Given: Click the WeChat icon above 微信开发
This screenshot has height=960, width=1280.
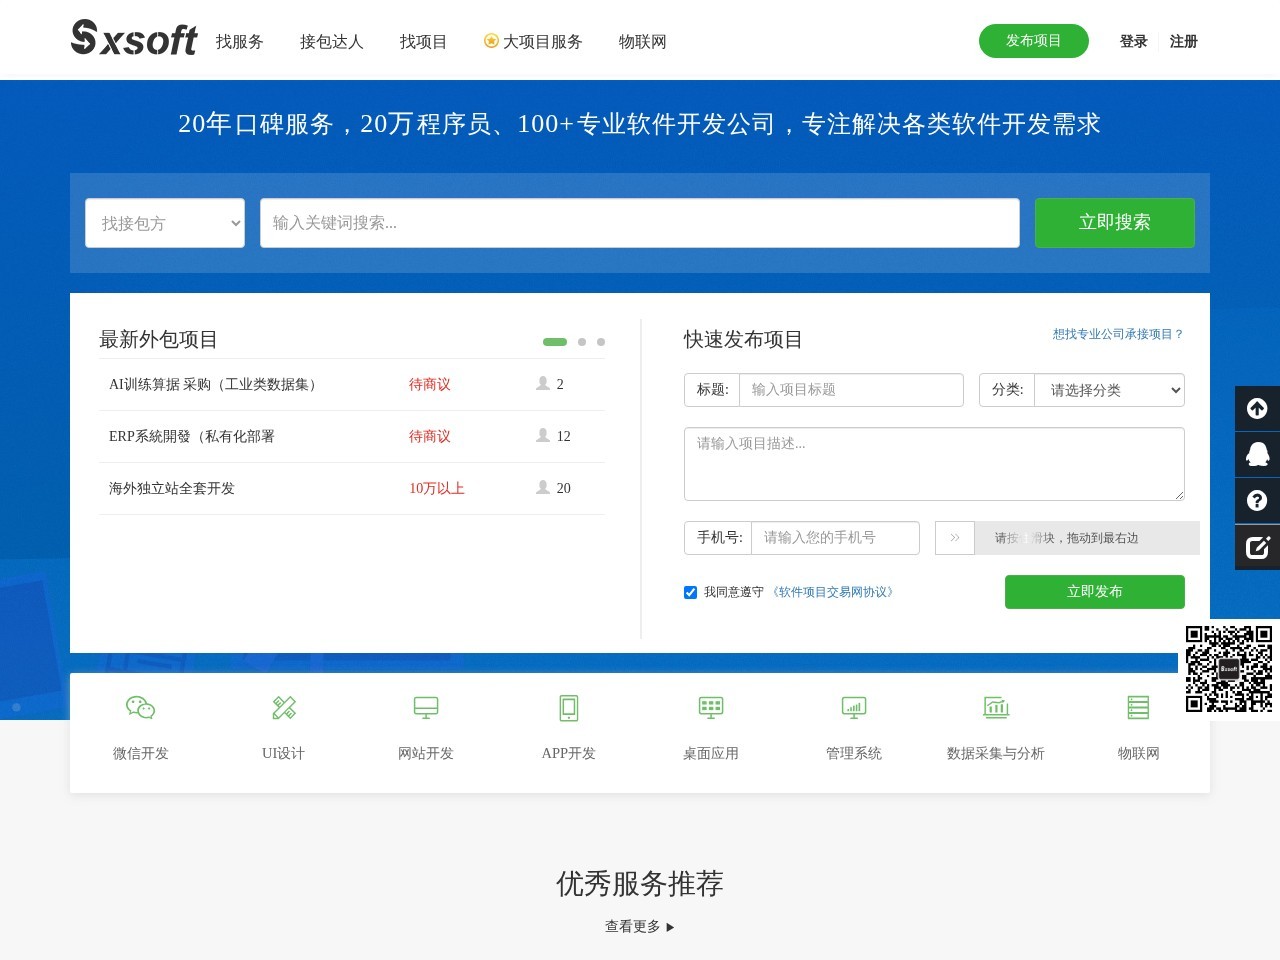Looking at the screenshot, I should tap(141, 708).
